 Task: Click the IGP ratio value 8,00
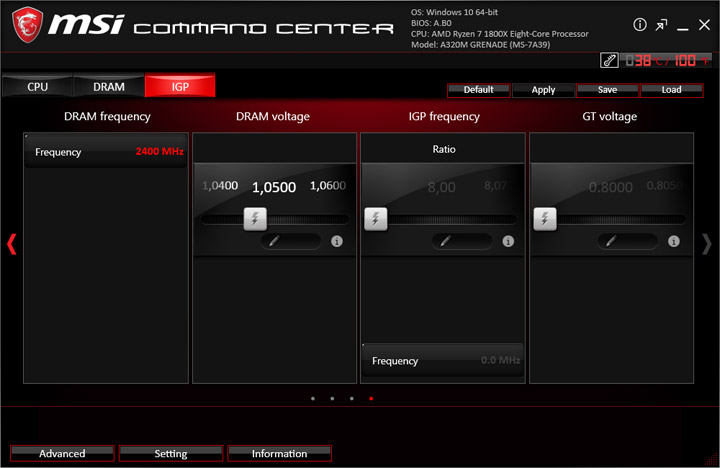pos(441,187)
